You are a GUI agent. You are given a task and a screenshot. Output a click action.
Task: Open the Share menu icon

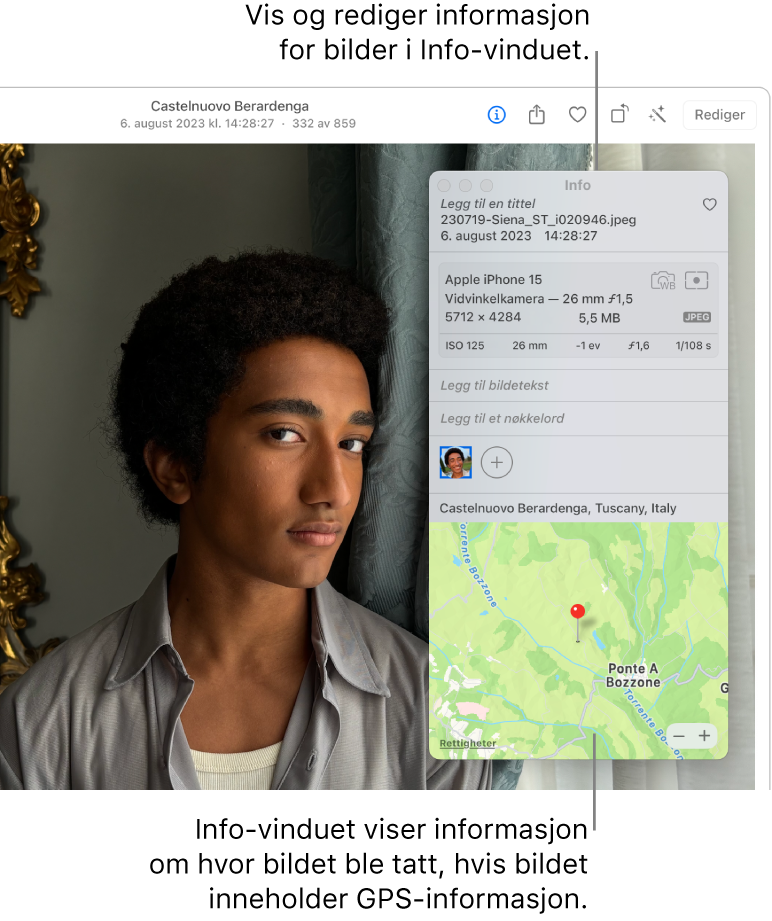(x=536, y=114)
